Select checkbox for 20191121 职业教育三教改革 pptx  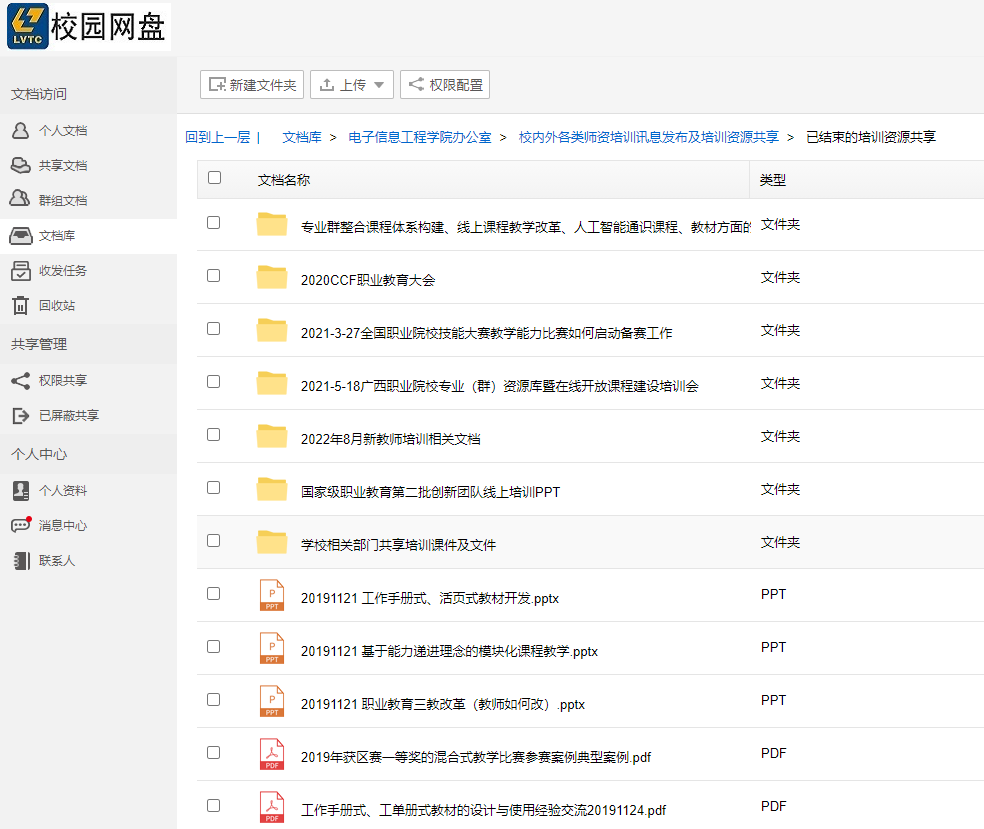click(213, 700)
